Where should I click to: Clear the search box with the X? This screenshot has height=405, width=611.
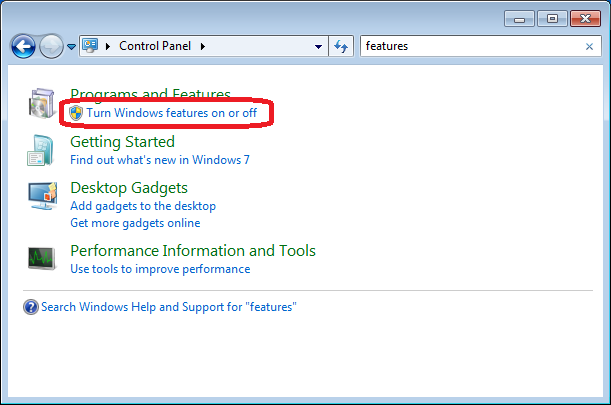tap(589, 46)
